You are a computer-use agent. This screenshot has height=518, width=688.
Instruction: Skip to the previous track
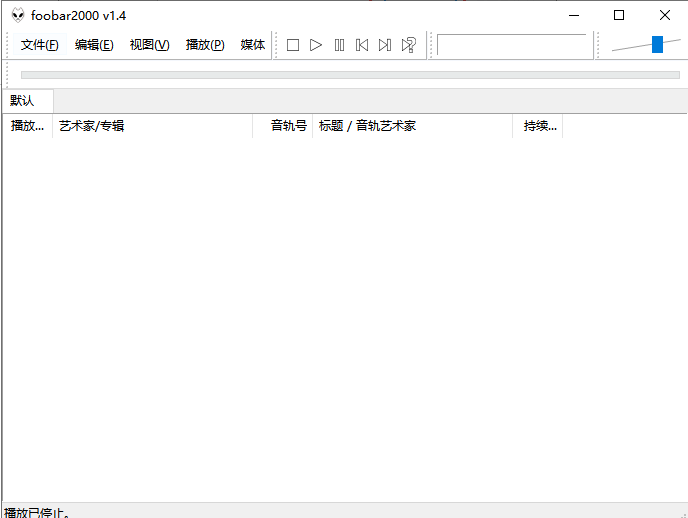[x=362, y=45]
